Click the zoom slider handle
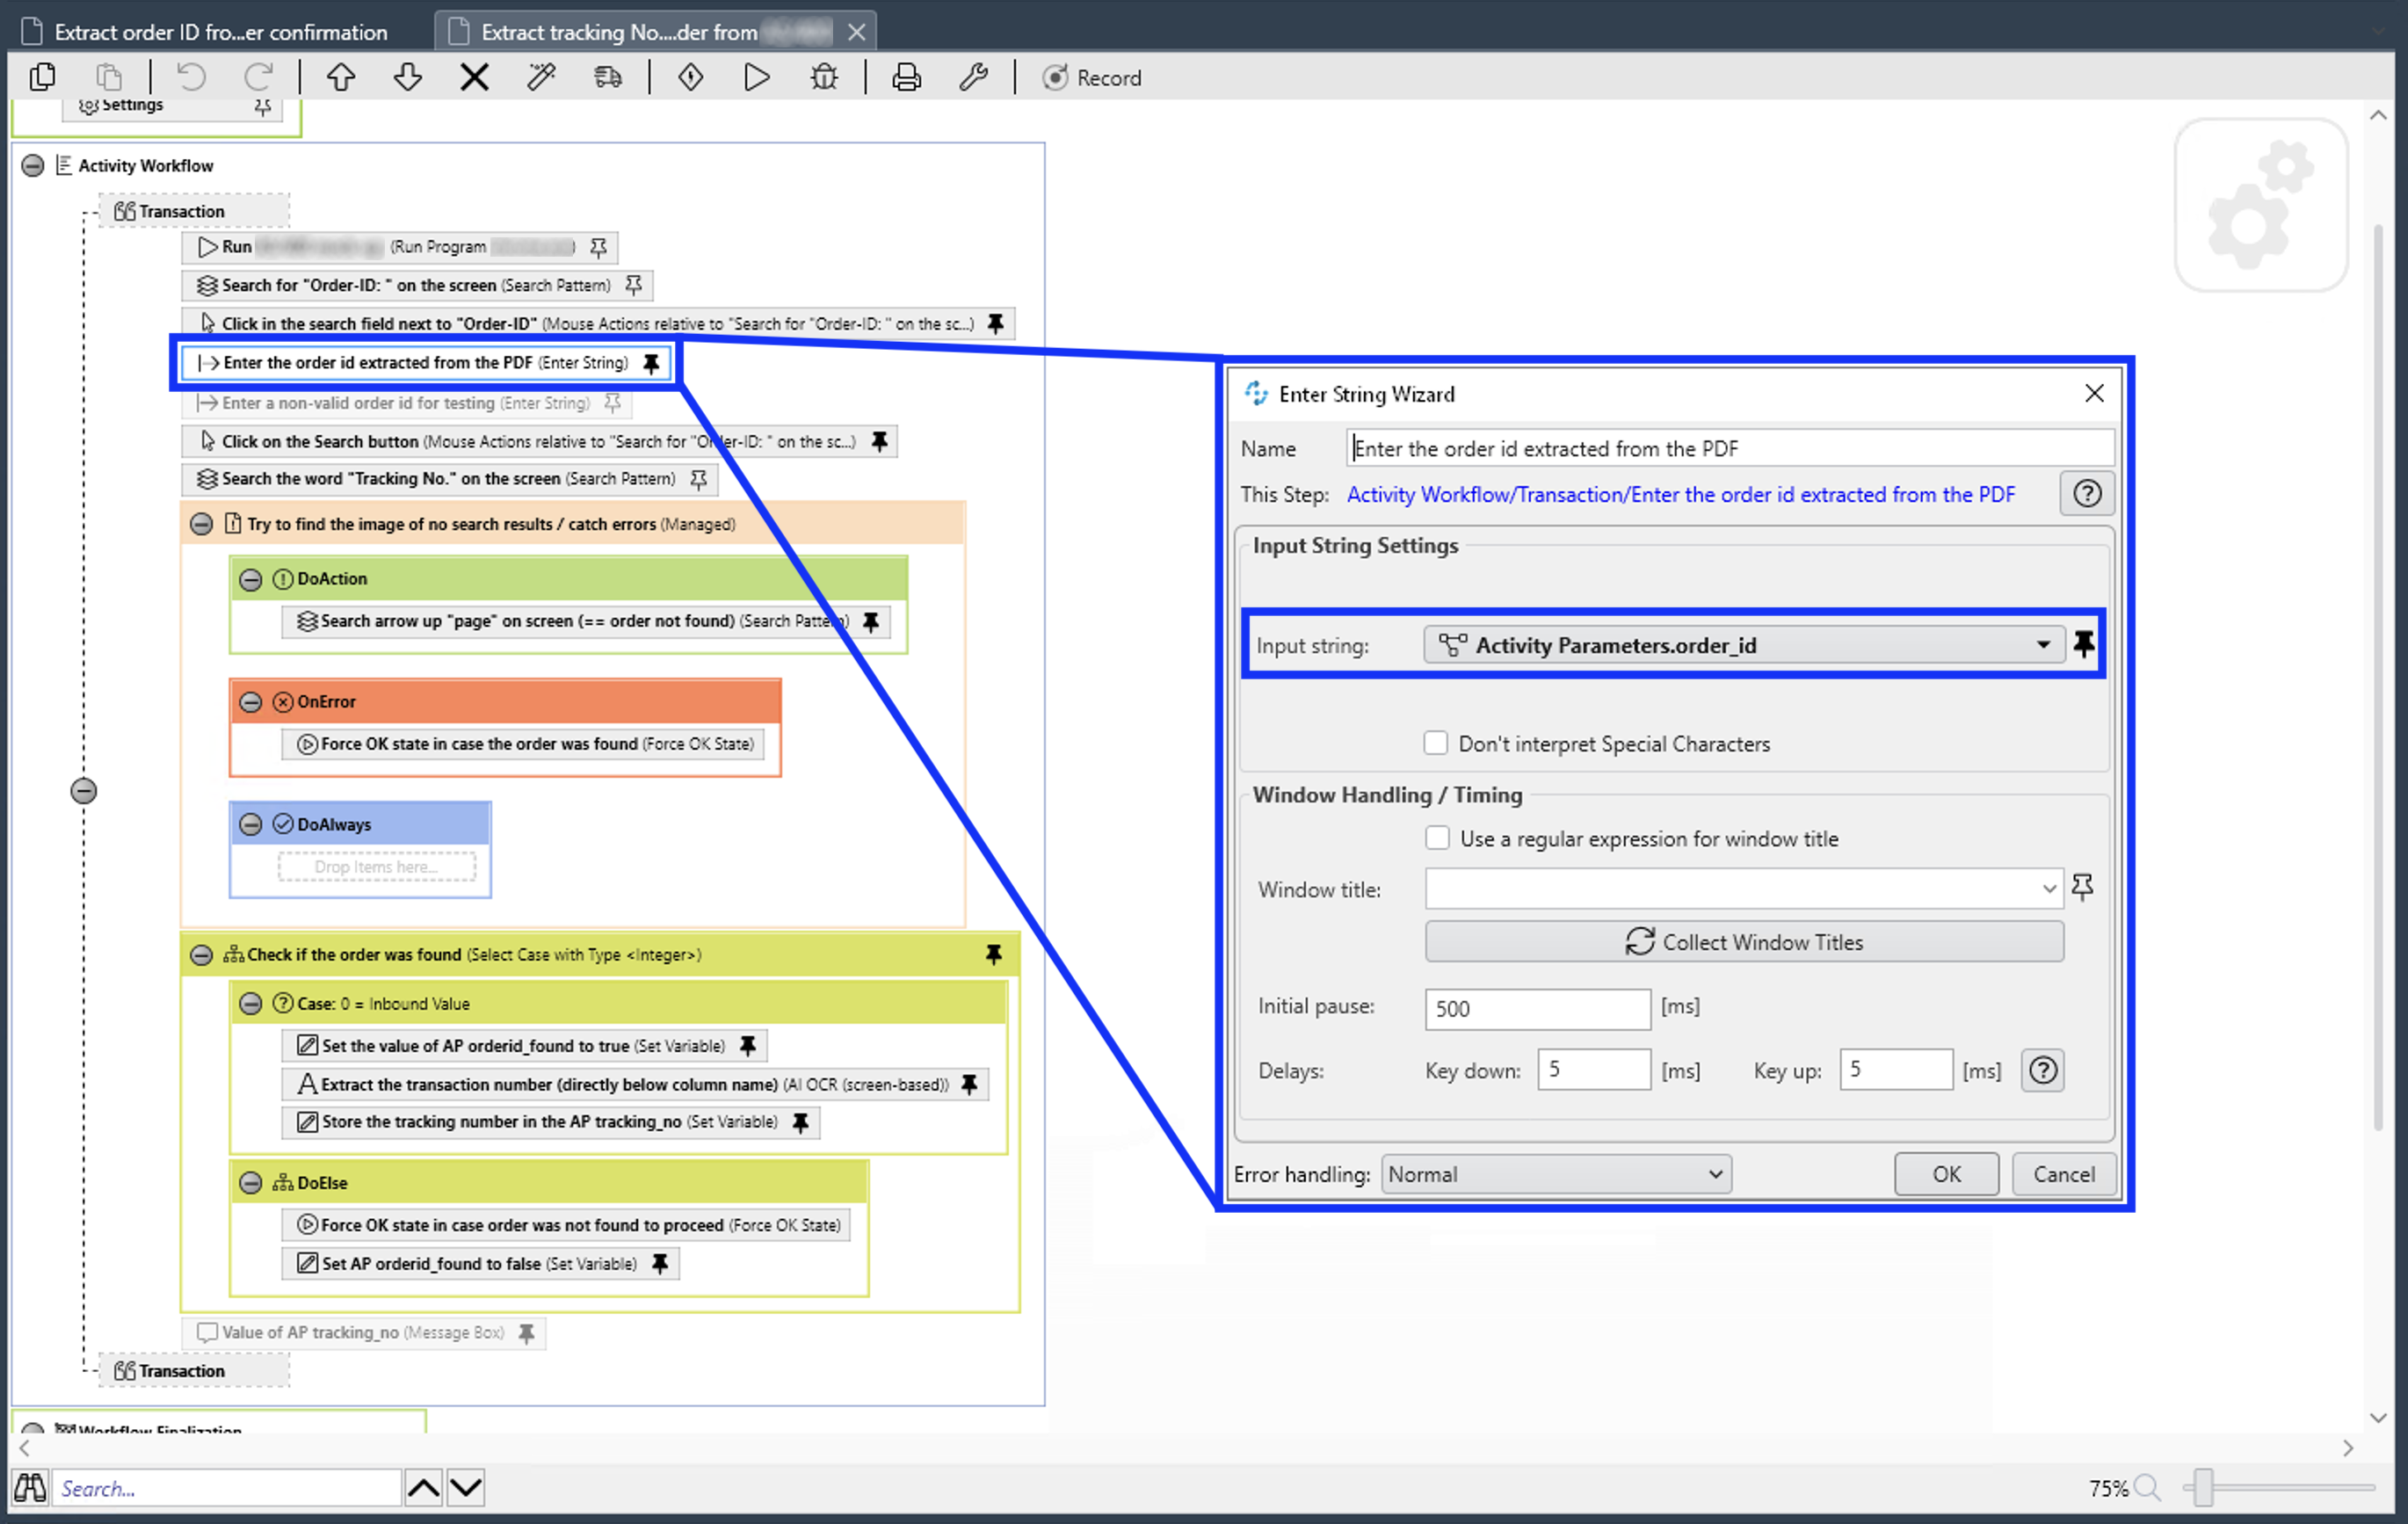The width and height of the screenshot is (2408, 1524). [x=2203, y=1488]
